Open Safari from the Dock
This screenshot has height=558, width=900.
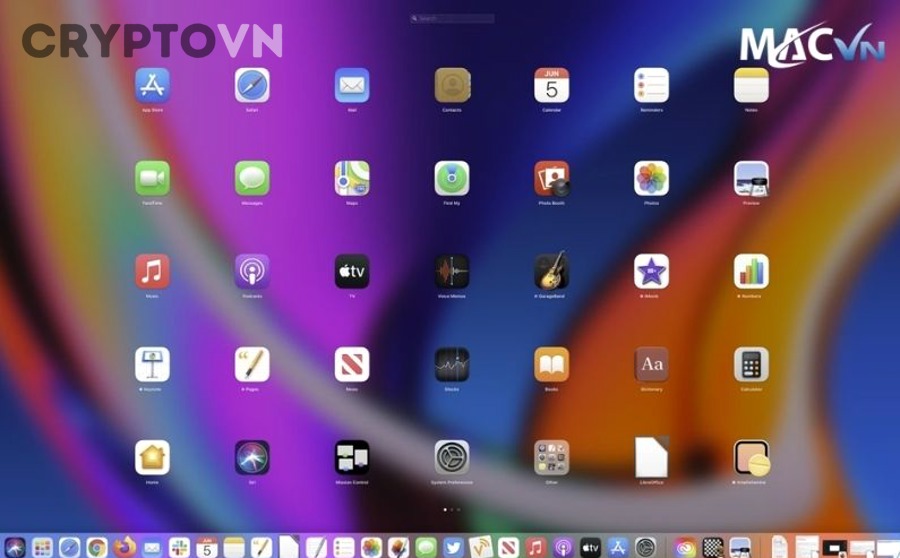(69, 548)
